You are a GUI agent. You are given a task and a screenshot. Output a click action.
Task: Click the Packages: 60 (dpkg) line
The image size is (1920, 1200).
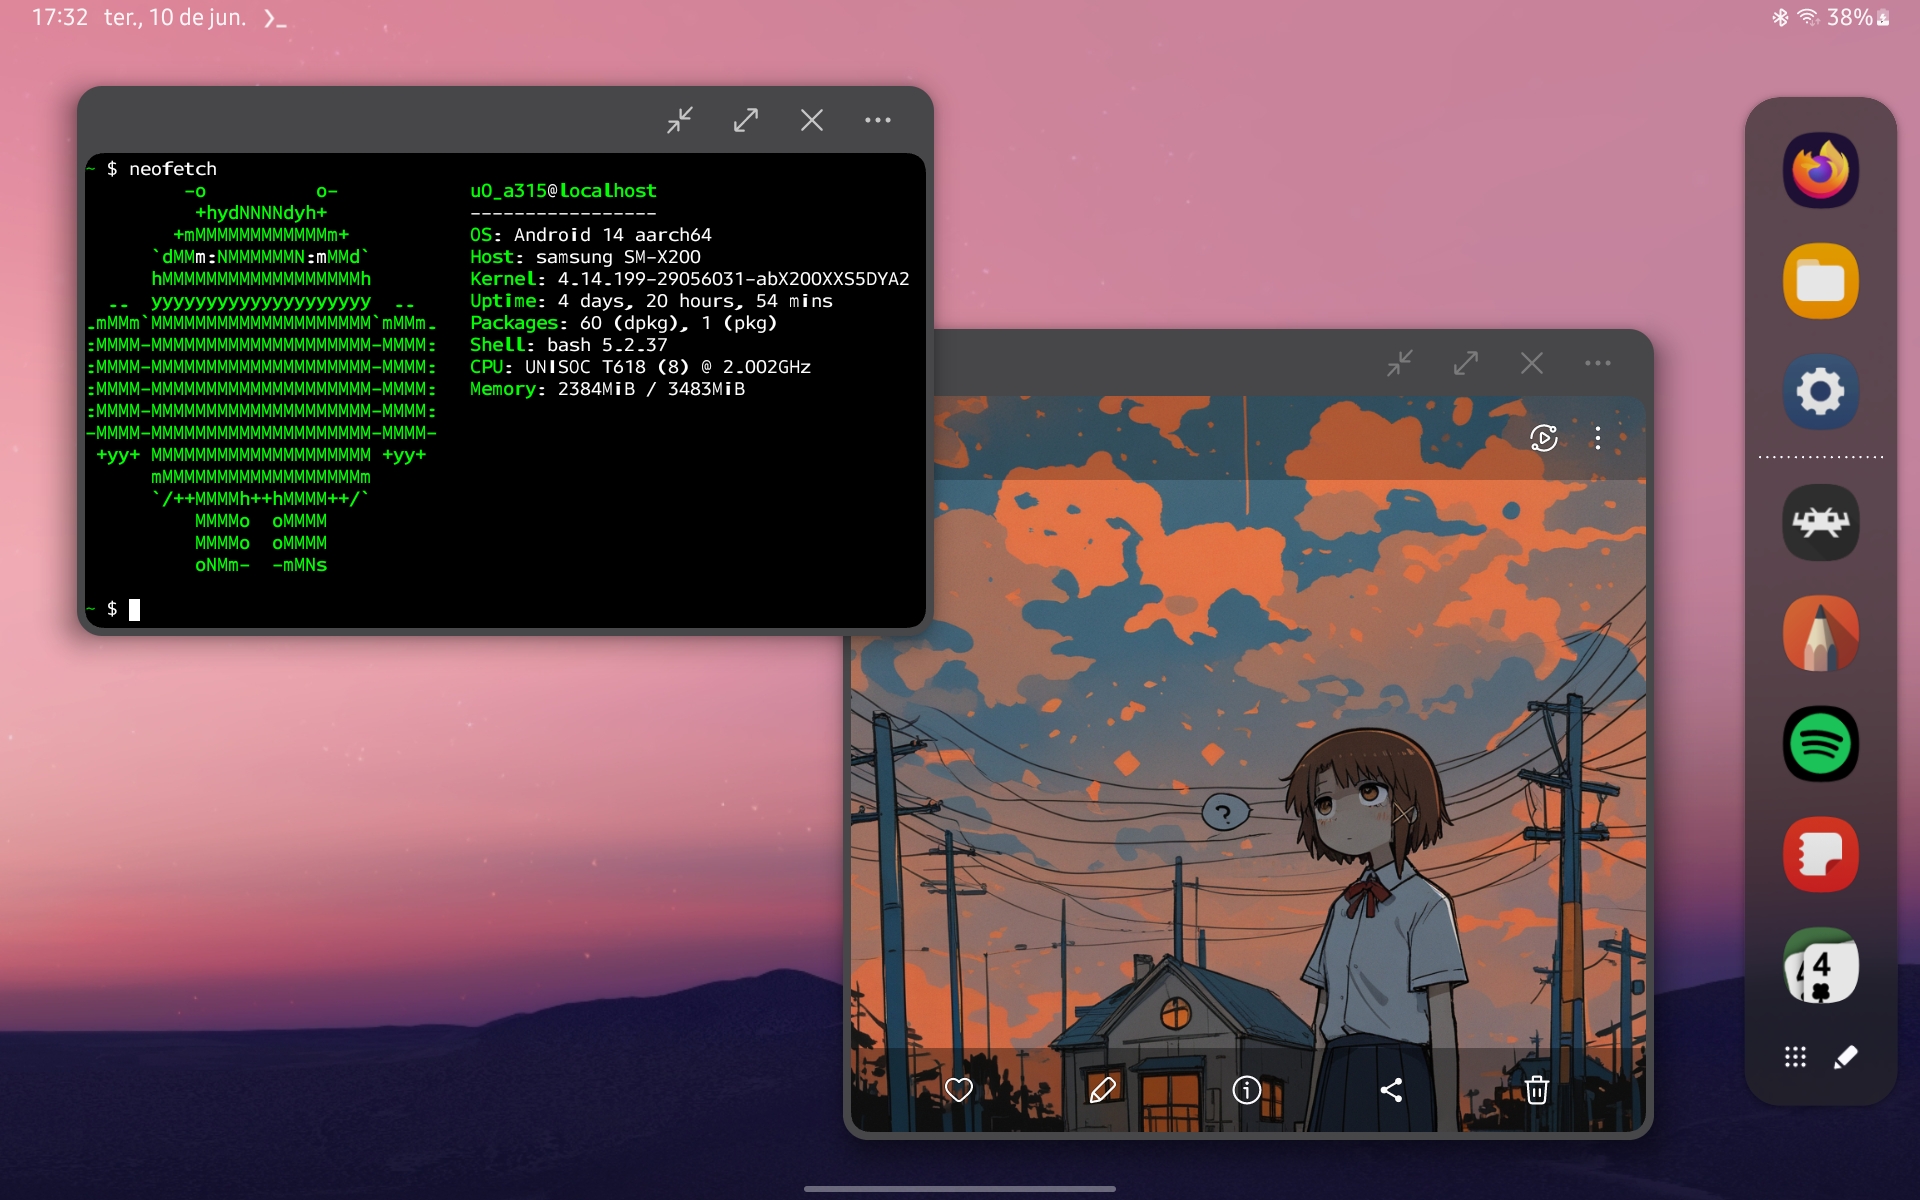tap(623, 323)
